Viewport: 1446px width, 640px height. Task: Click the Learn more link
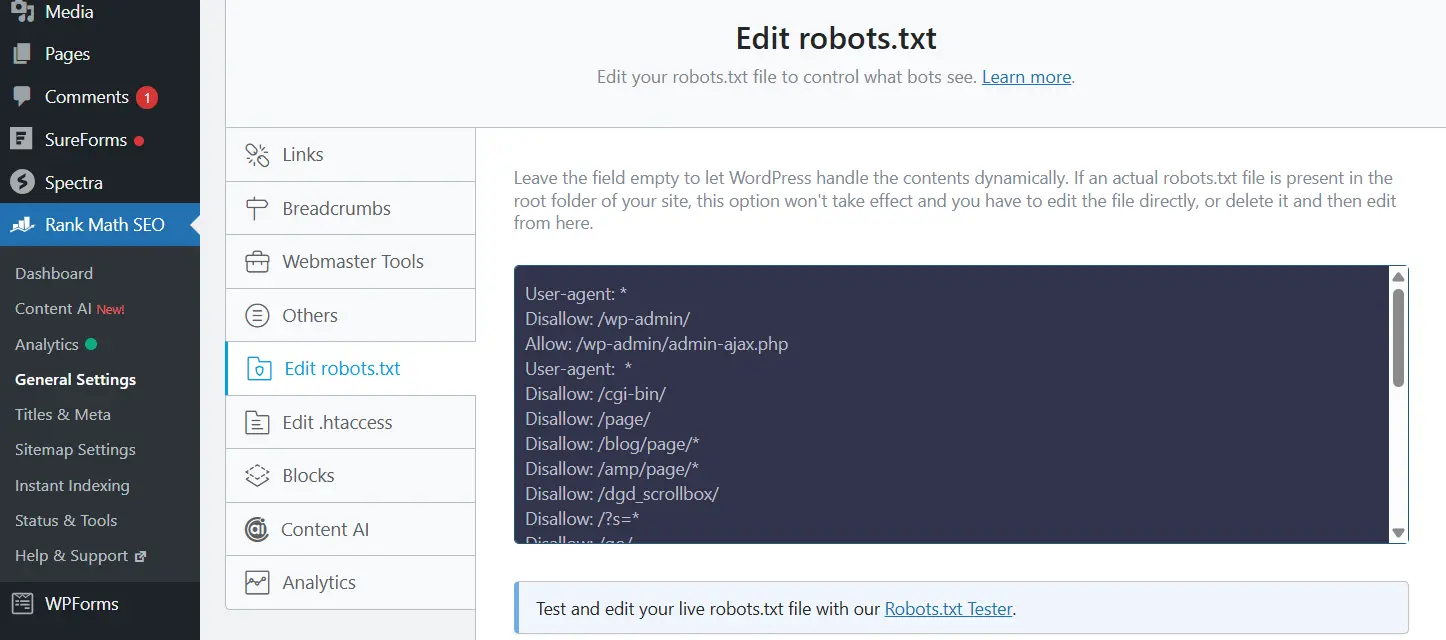pos(1025,76)
